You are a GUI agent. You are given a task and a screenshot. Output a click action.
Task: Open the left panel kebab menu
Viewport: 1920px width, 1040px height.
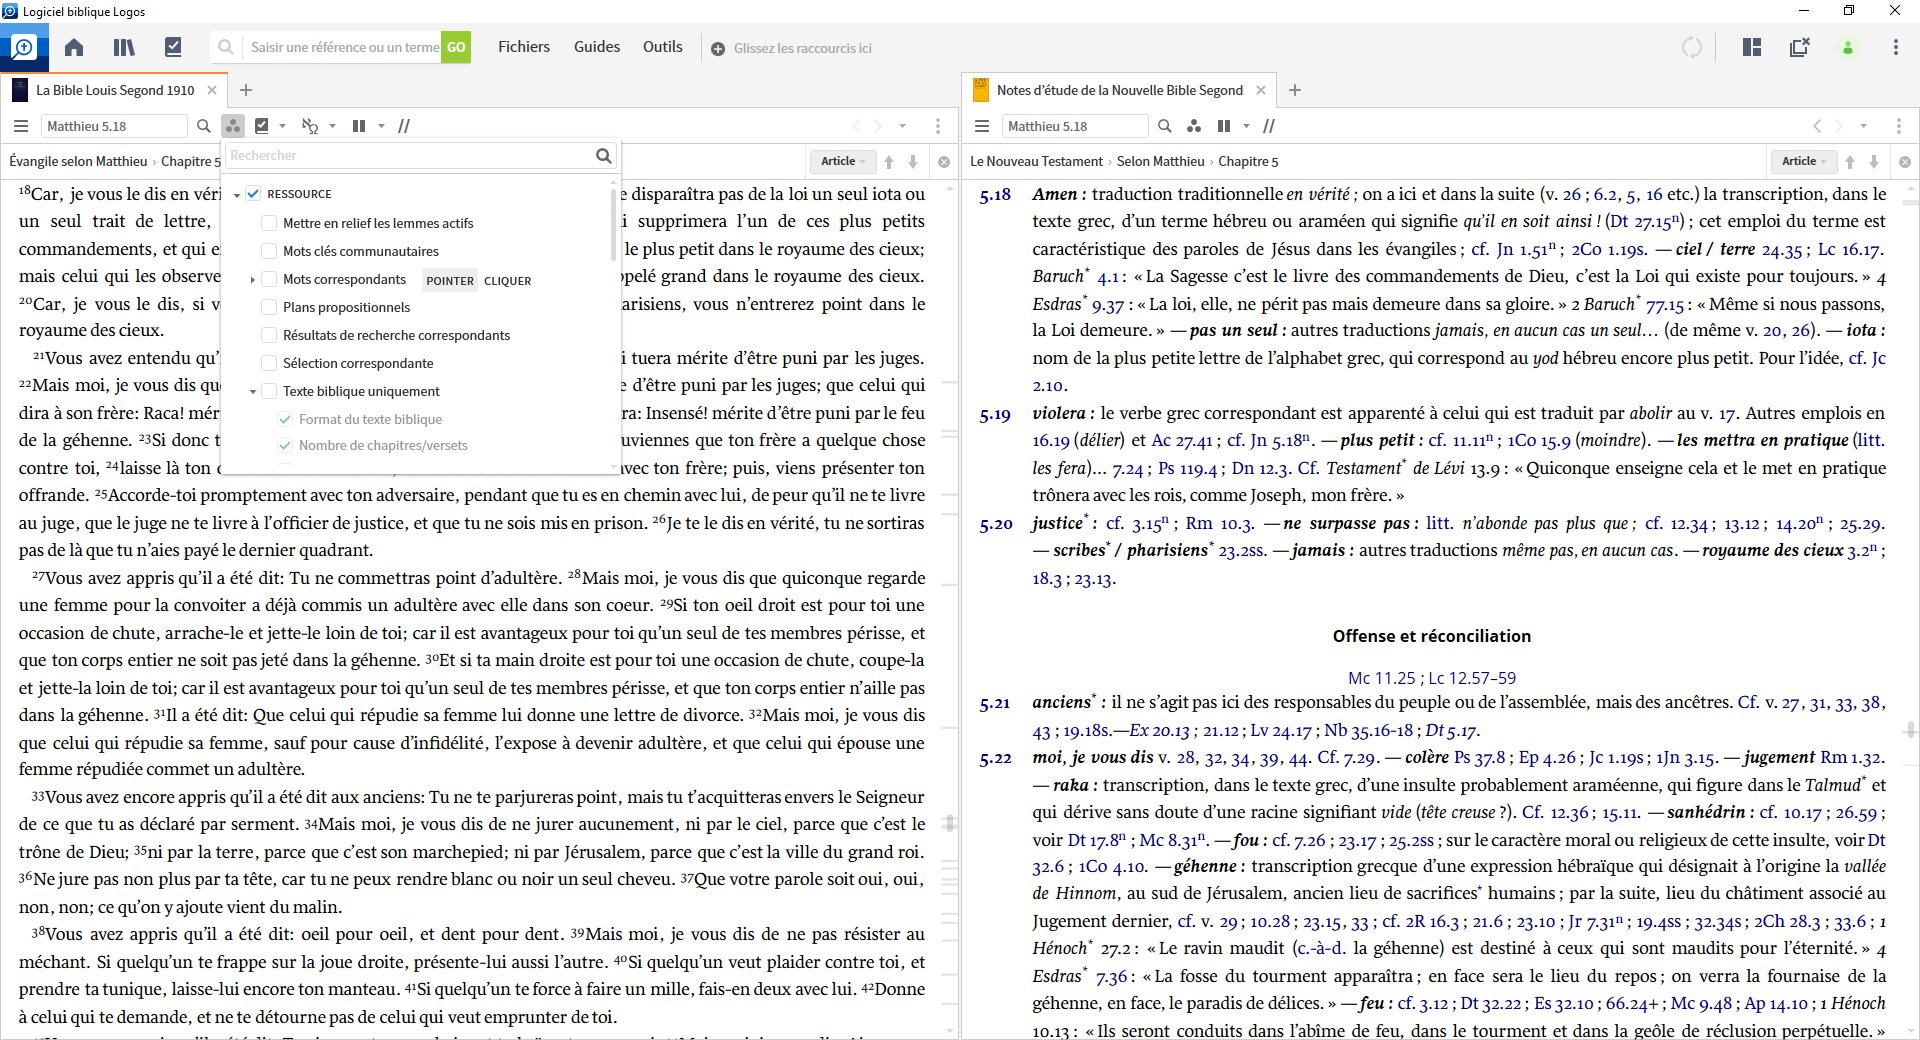(x=937, y=126)
